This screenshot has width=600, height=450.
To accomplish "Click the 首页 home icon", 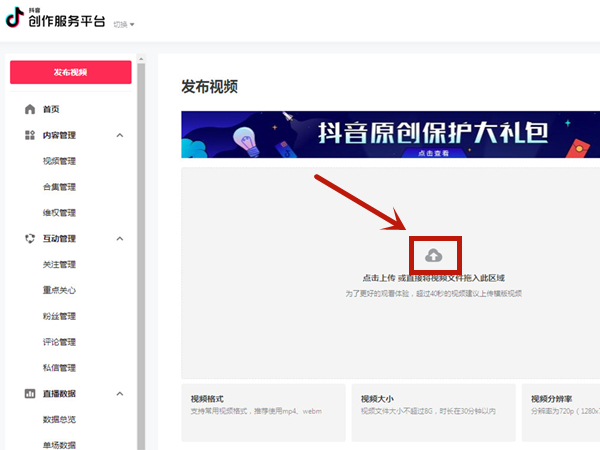I will 30,109.
